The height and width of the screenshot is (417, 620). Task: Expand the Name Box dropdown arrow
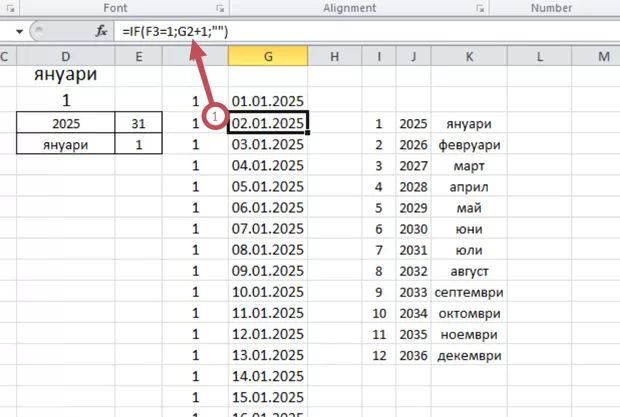point(19,31)
